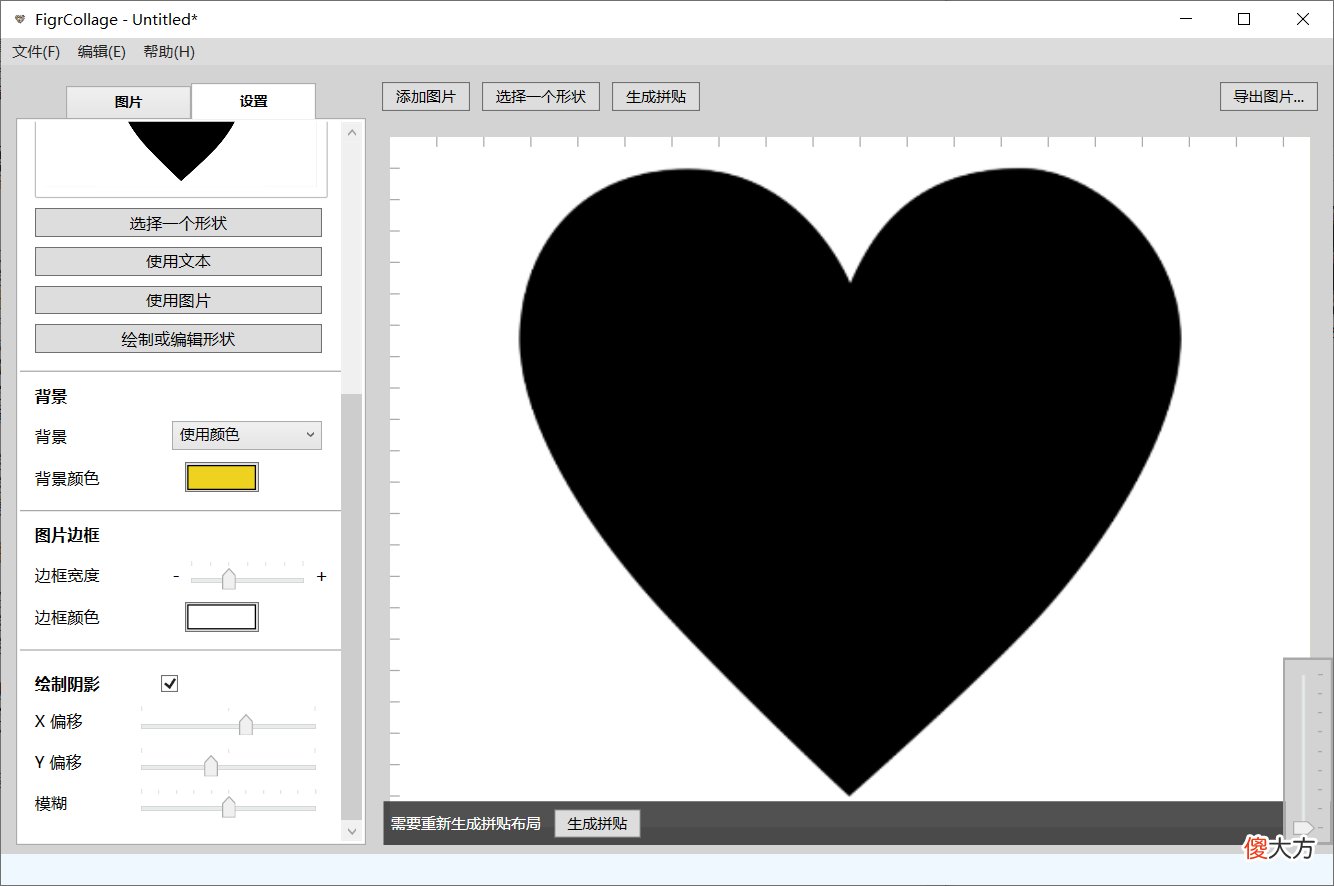Click the 生成拼贴 button in the bottom notification bar
The width and height of the screenshot is (1334, 886).
pos(597,824)
